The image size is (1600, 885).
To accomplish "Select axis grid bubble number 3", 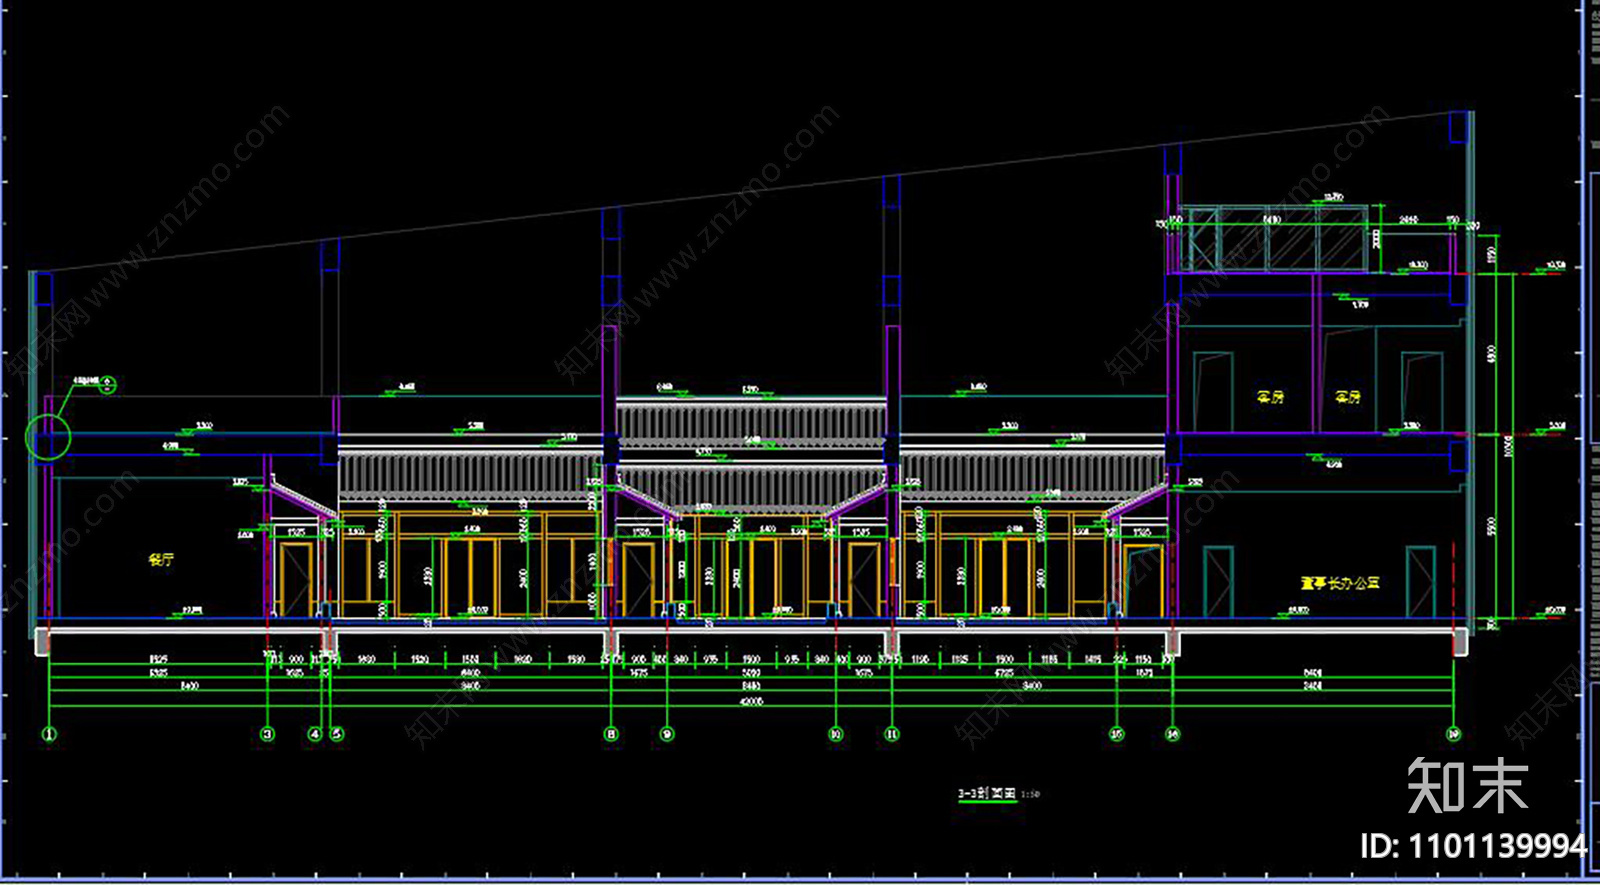I will pyautogui.click(x=267, y=734).
